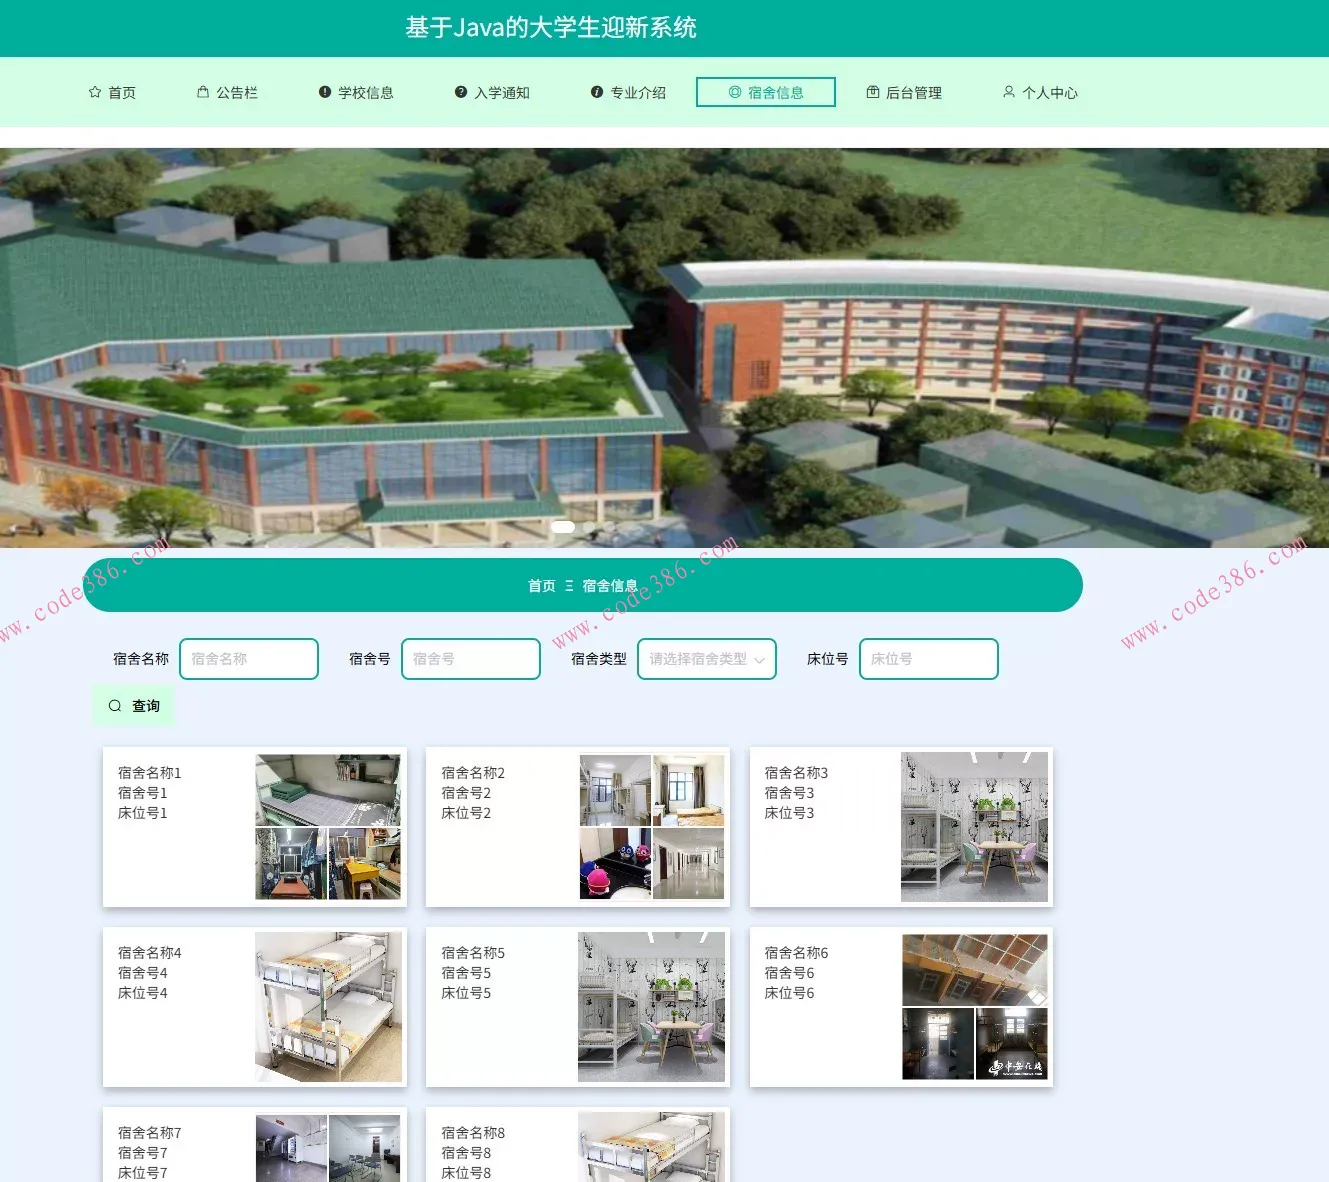The width and height of the screenshot is (1329, 1182).
Task: Click the 宿舍名称5 card title
Action: (473, 953)
